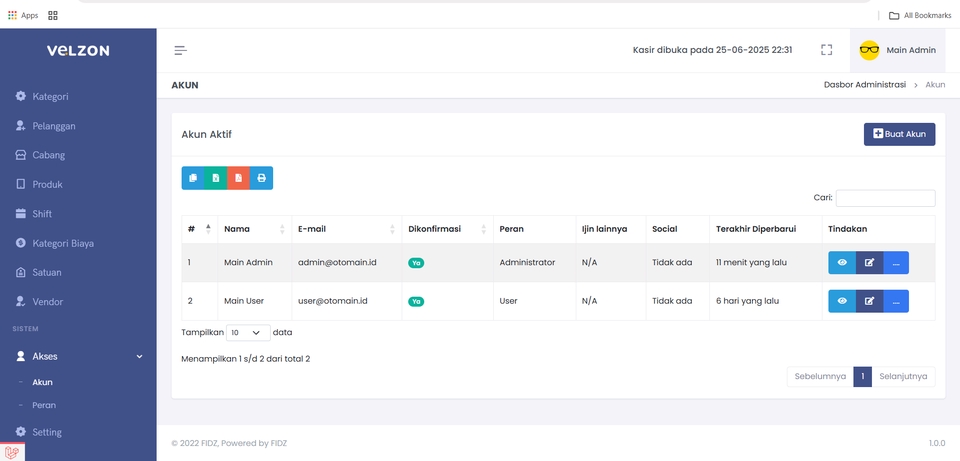Click the Laravel debug bar icon
Image resolution: width=960 pixels, height=461 pixels.
click(x=12, y=452)
